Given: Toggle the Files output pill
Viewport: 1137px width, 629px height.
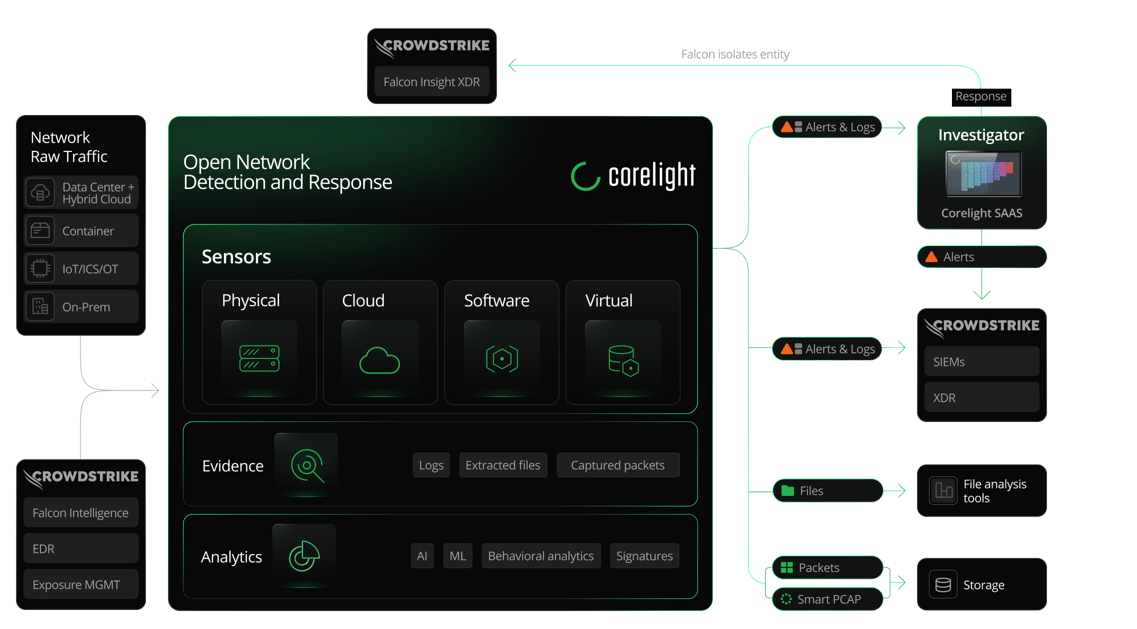Looking at the screenshot, I should (x=827, y=490).
